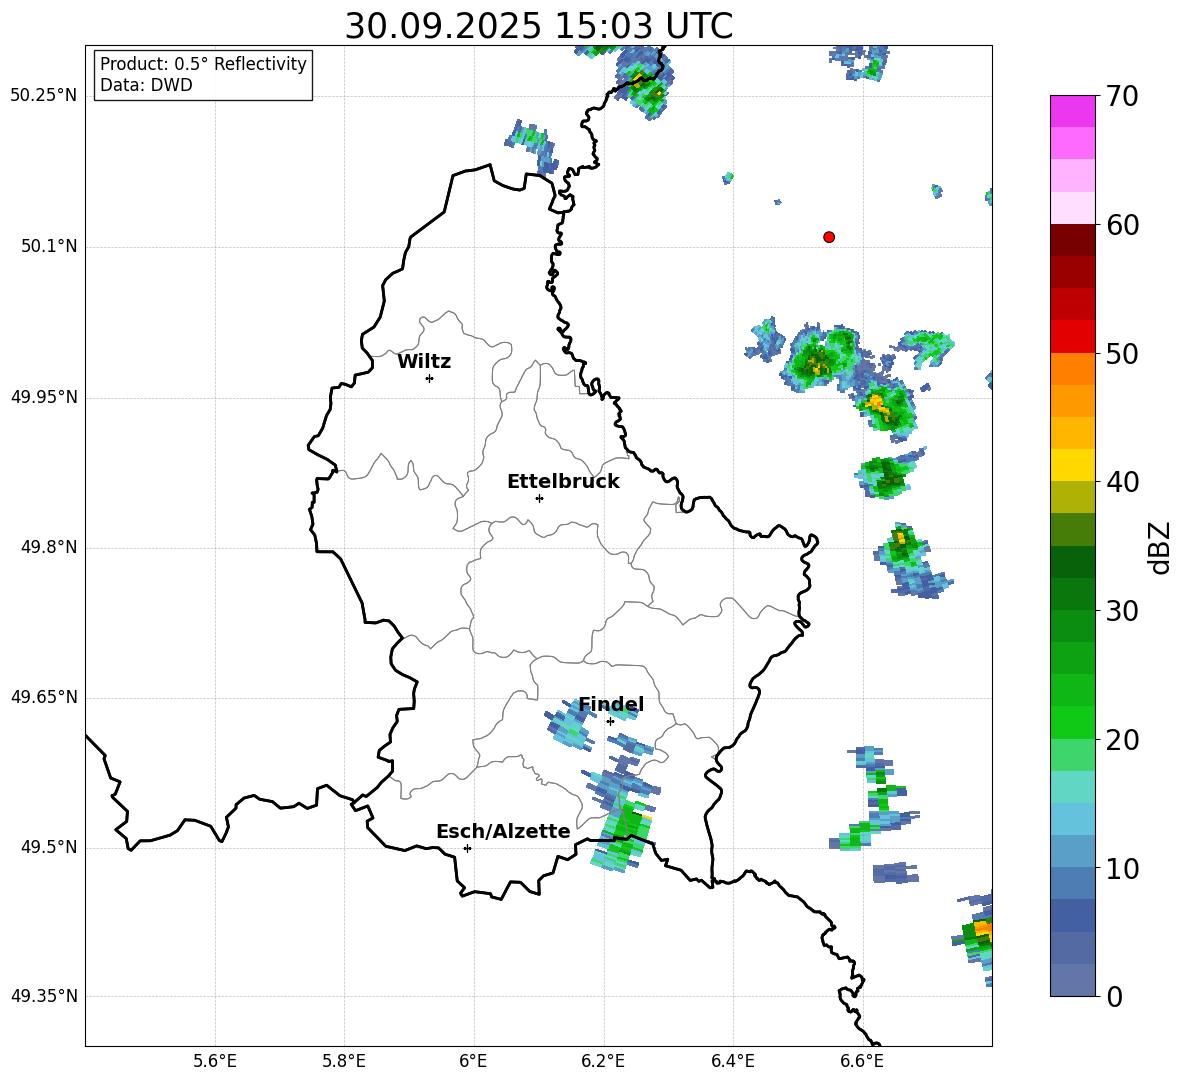
Task: Click the red radar site marker
Action: tap(829, 237)
